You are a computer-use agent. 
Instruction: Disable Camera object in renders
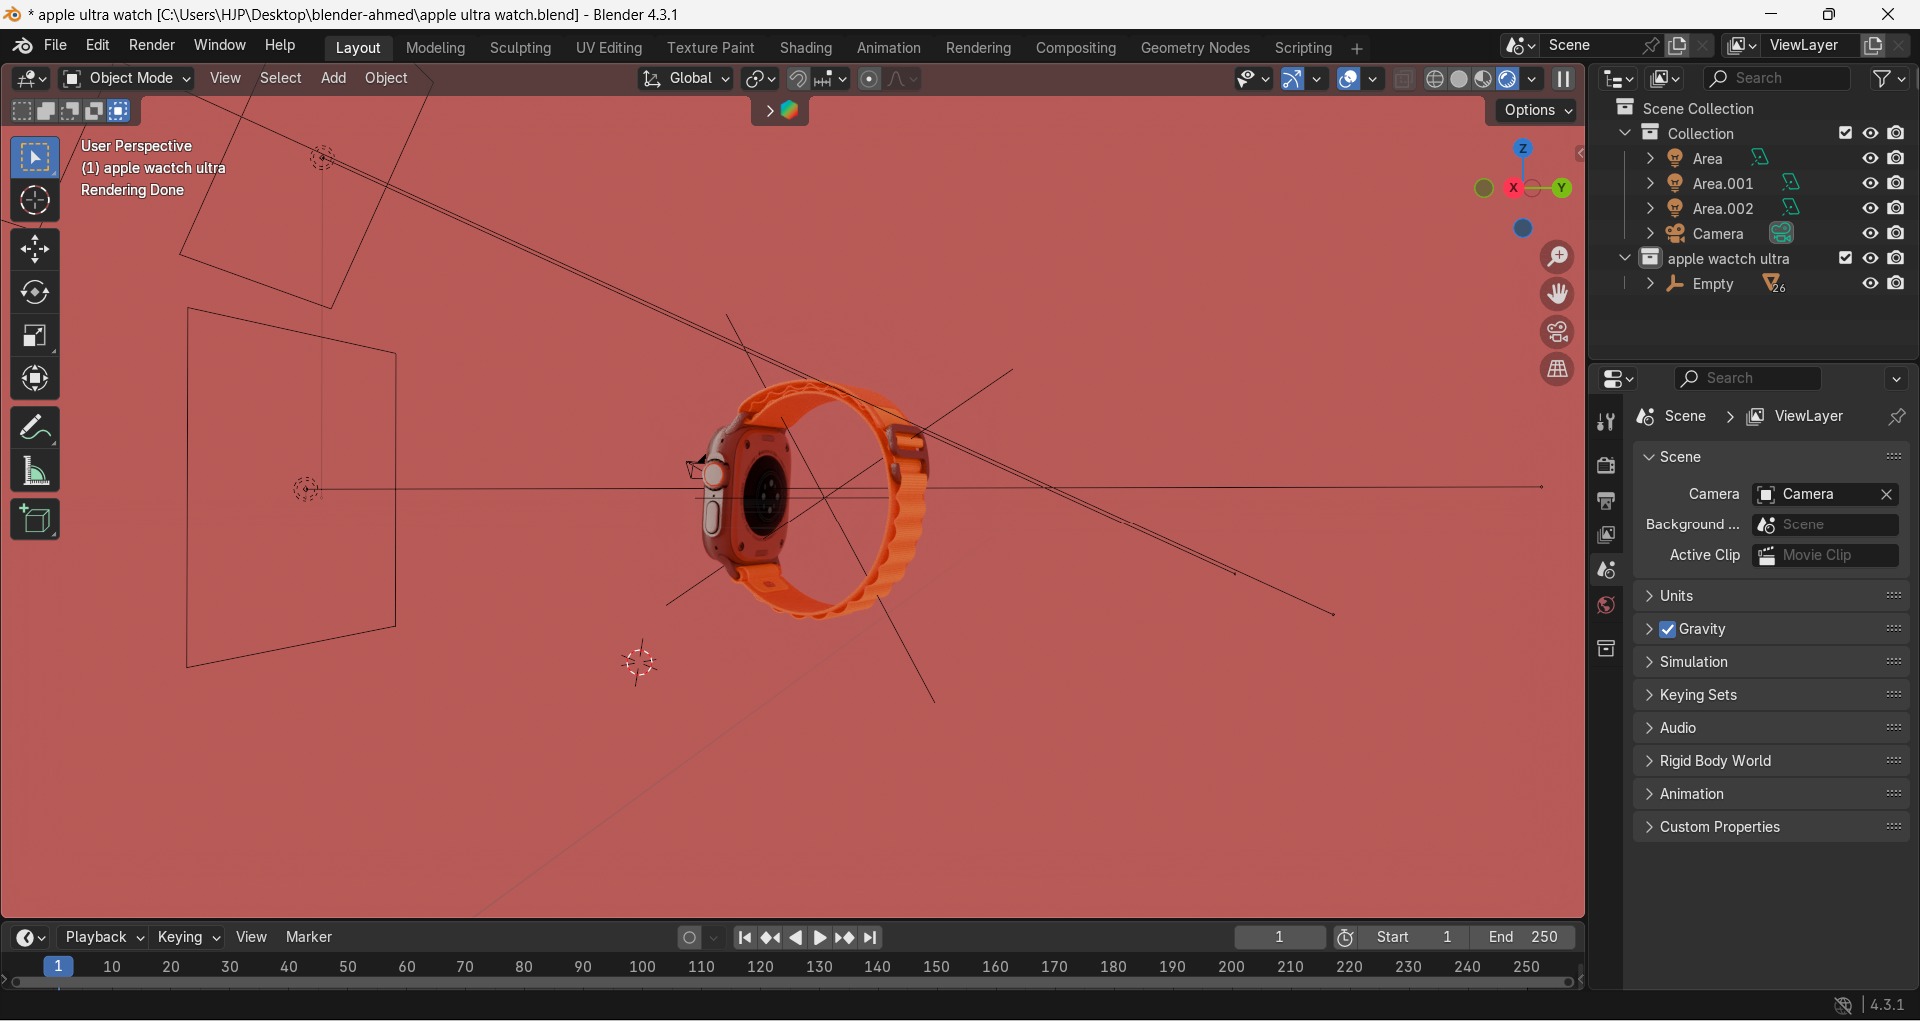pos(1896,234)
